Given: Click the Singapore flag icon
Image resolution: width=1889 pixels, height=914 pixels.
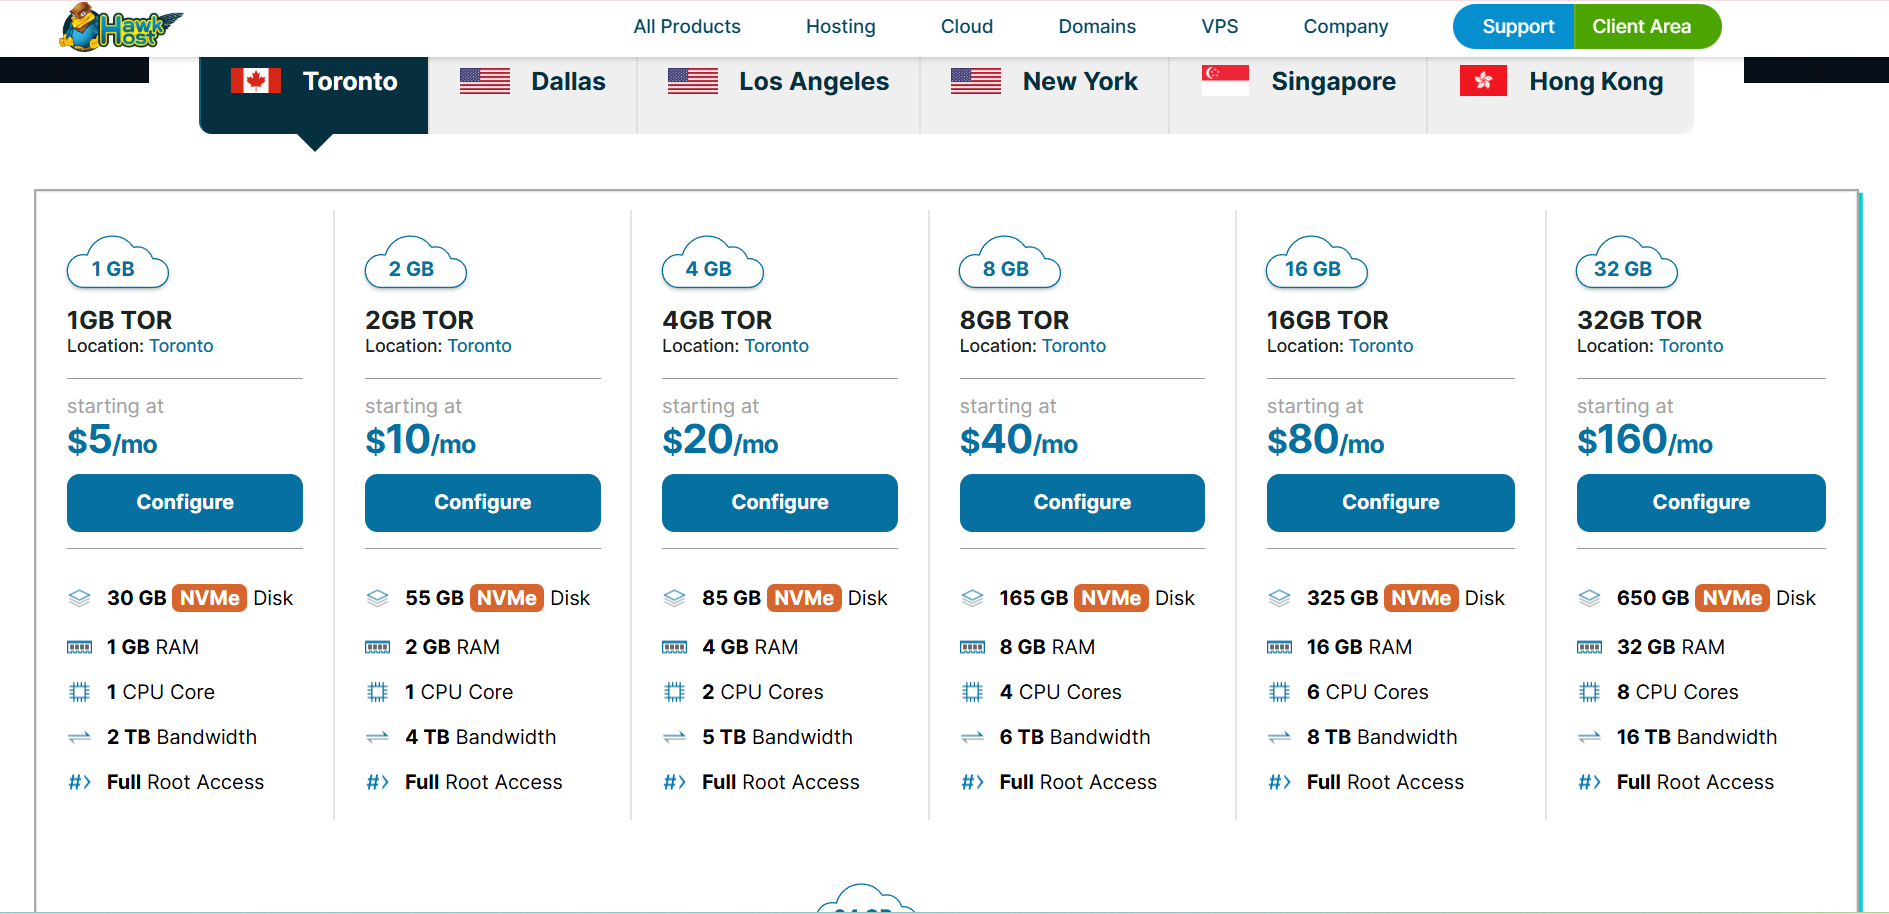Looking at the screenshot, I should (1225, 81).
